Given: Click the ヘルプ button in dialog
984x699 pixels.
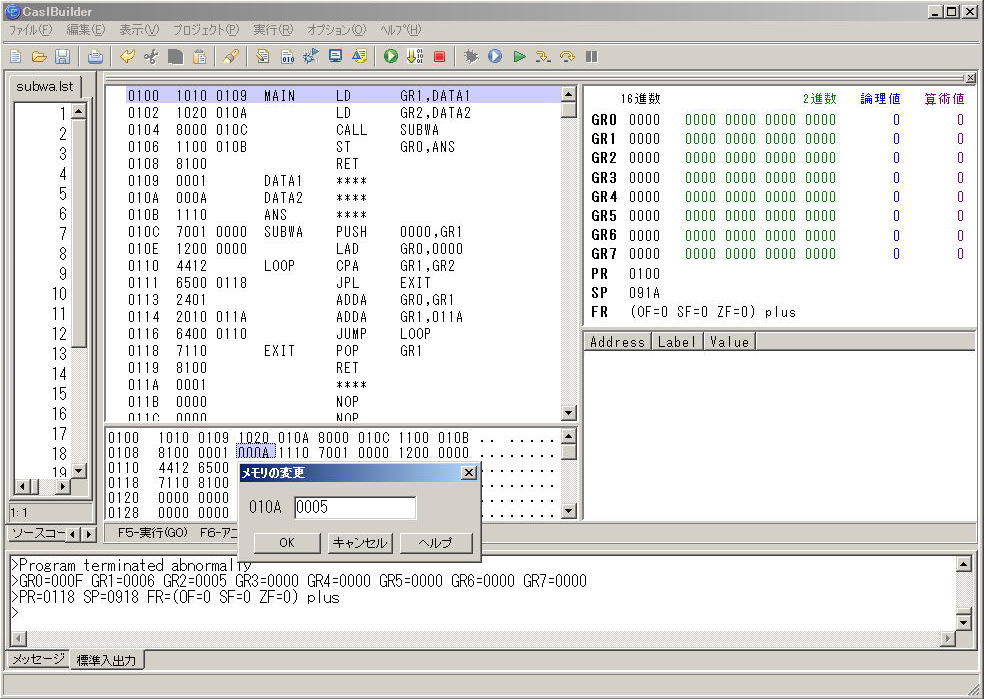Looking at the screenshot, I should tap(436, 543).
